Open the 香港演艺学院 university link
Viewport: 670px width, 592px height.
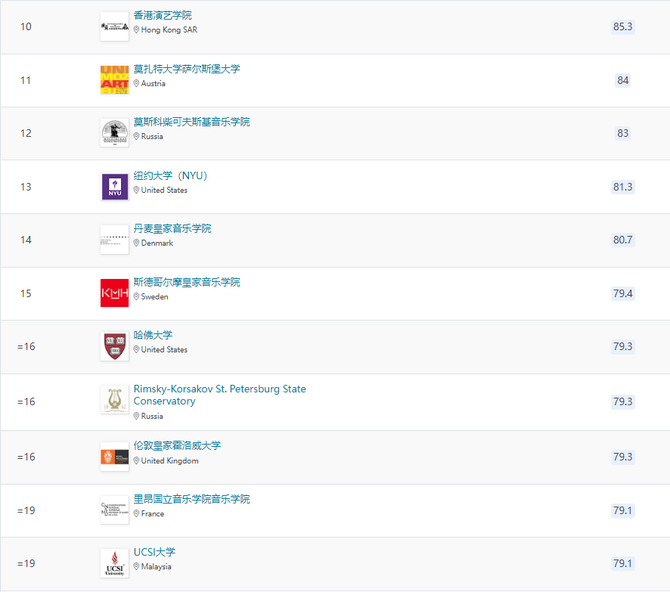(162, 15)
